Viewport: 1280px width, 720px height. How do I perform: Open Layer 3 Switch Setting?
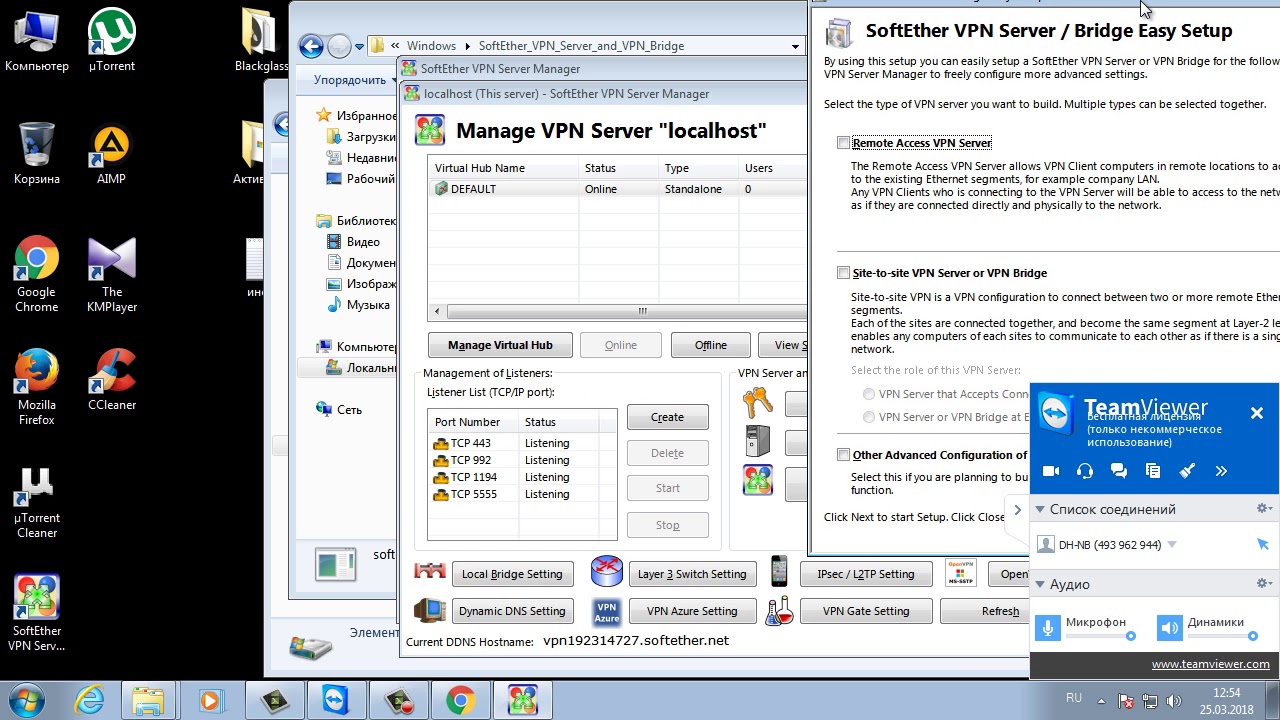coord(692,574)
